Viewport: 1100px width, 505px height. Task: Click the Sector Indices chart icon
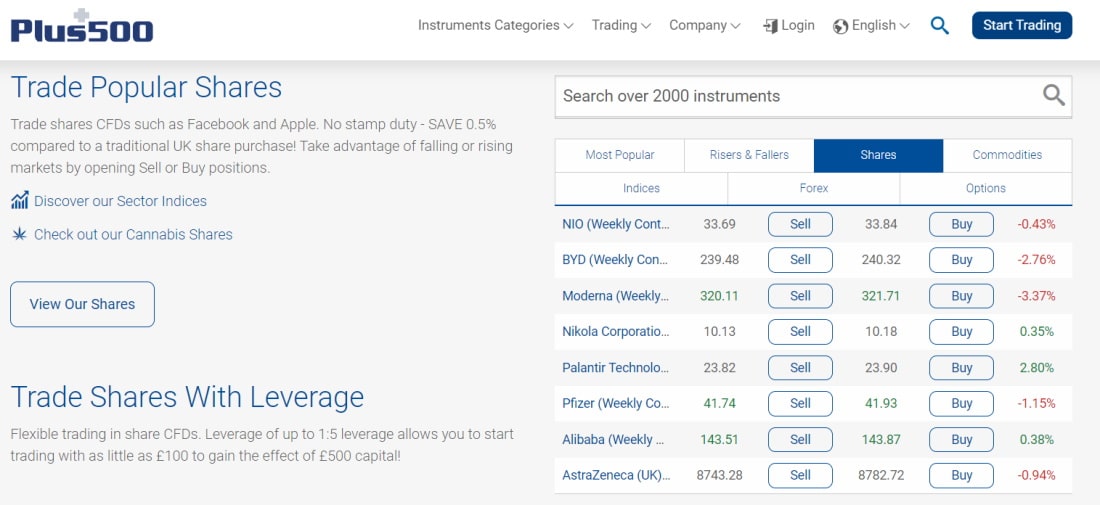[x=20, y=201]
